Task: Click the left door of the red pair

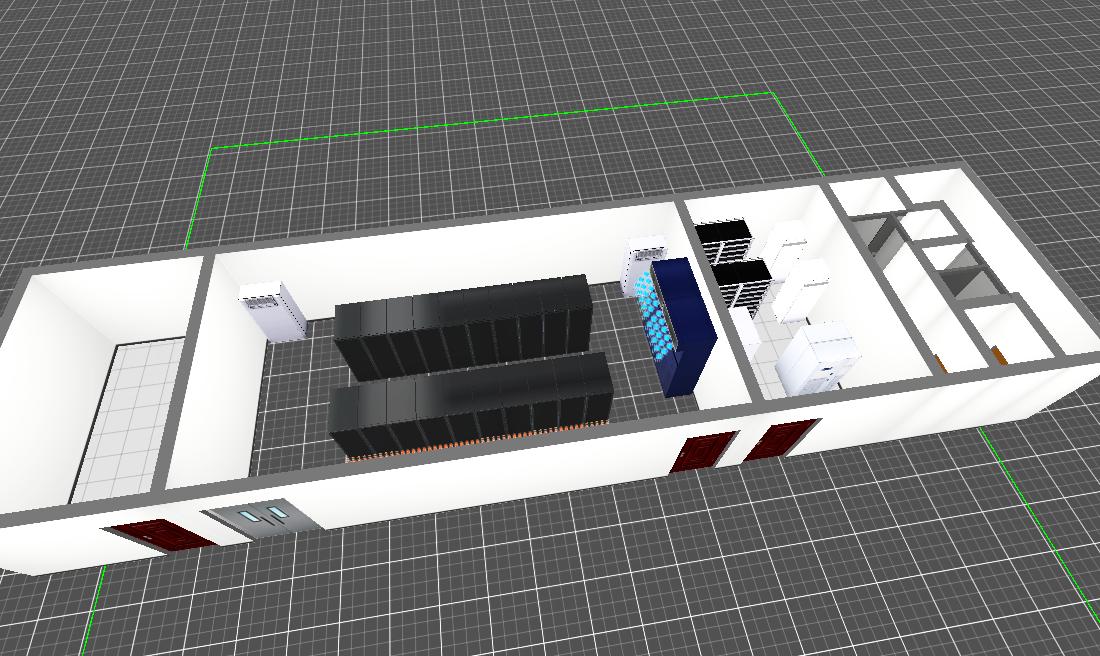Action: 704,451
